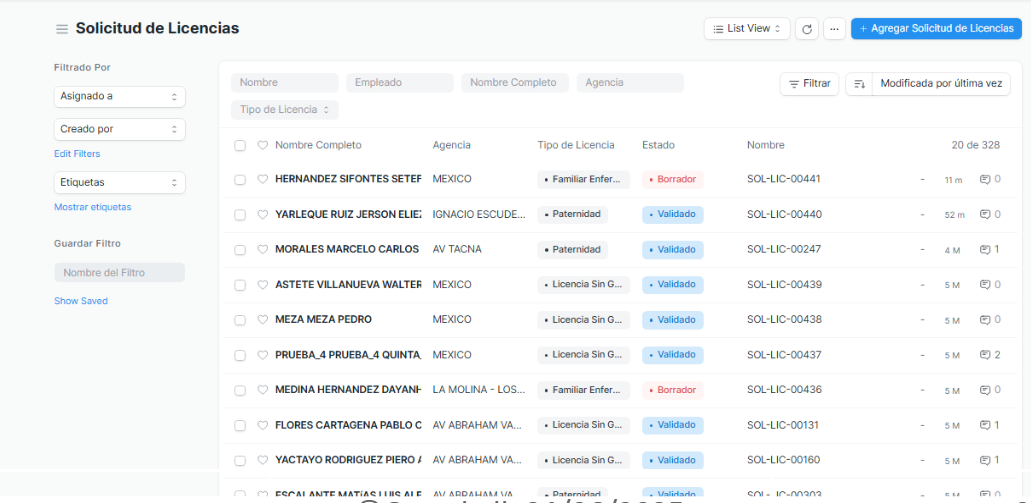Screen dimensions: 1031x503
Task: Click the Edit Filters link
Action: click(77, 154)
